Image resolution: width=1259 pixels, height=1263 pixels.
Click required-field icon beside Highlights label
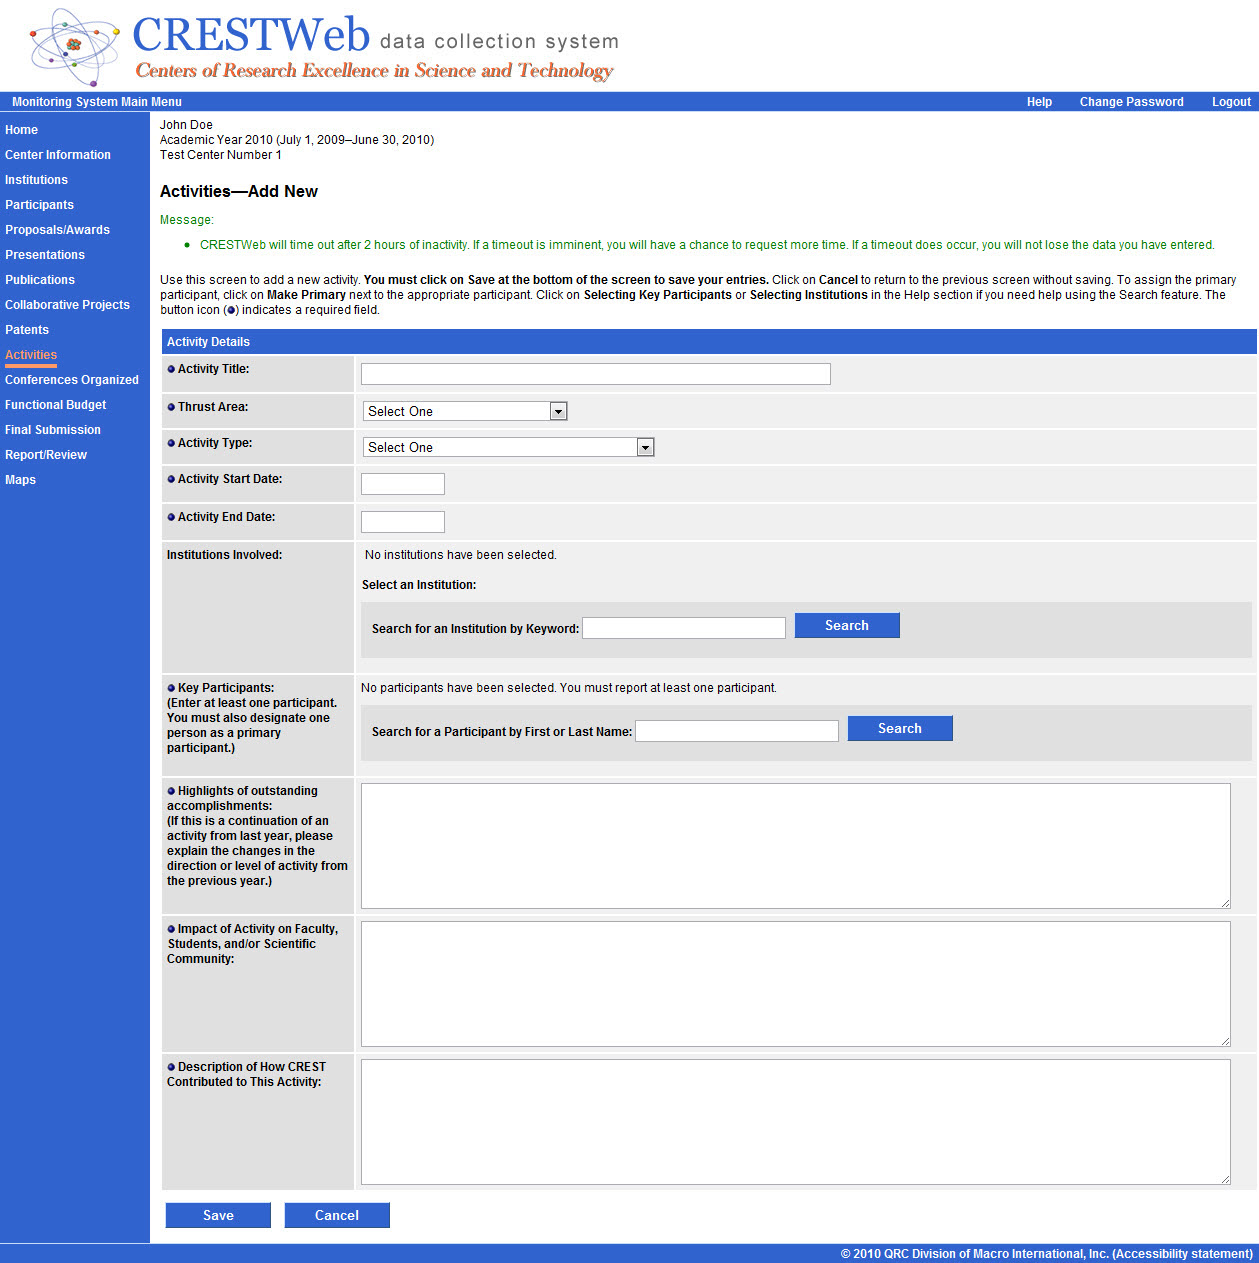click(171, 791)
